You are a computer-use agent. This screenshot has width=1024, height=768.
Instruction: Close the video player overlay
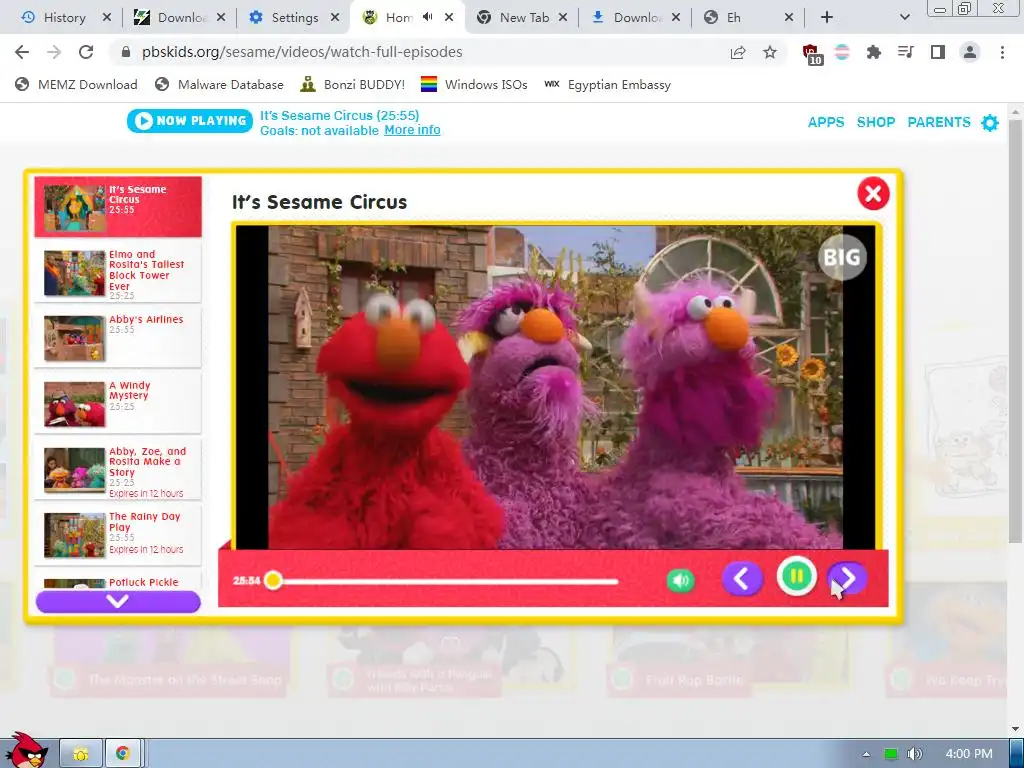(x=873, y=193)
